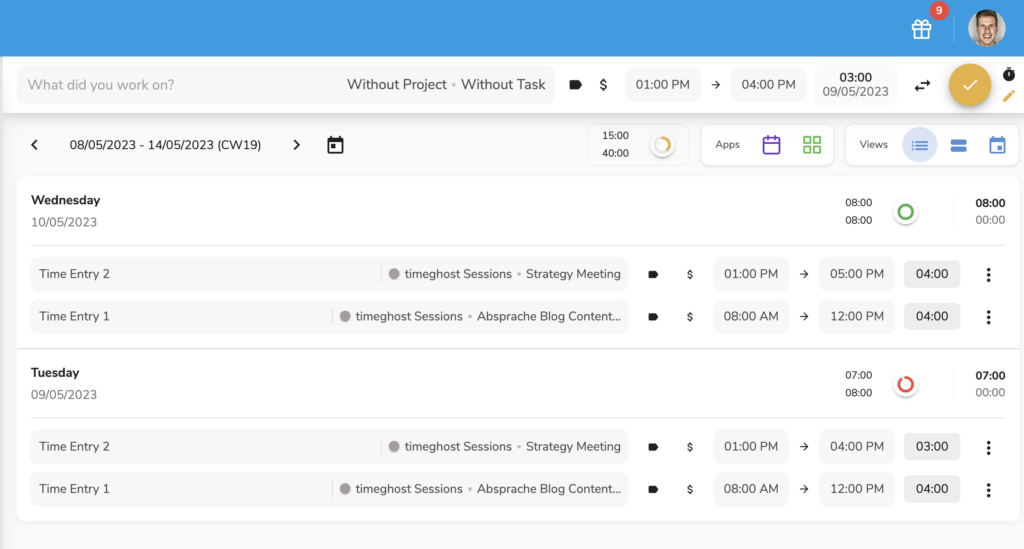Click the swap arrows icon in entry bar
1024x549 pixels.
pyautogui.click(x=922, y=85)
